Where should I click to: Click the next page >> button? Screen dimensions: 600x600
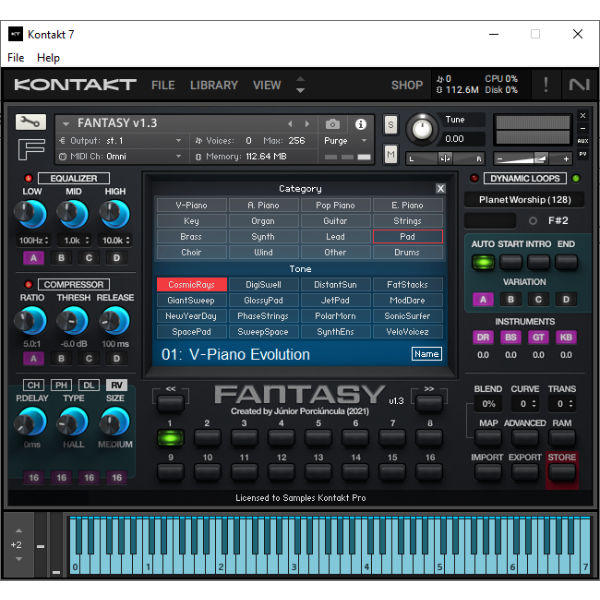429,403
